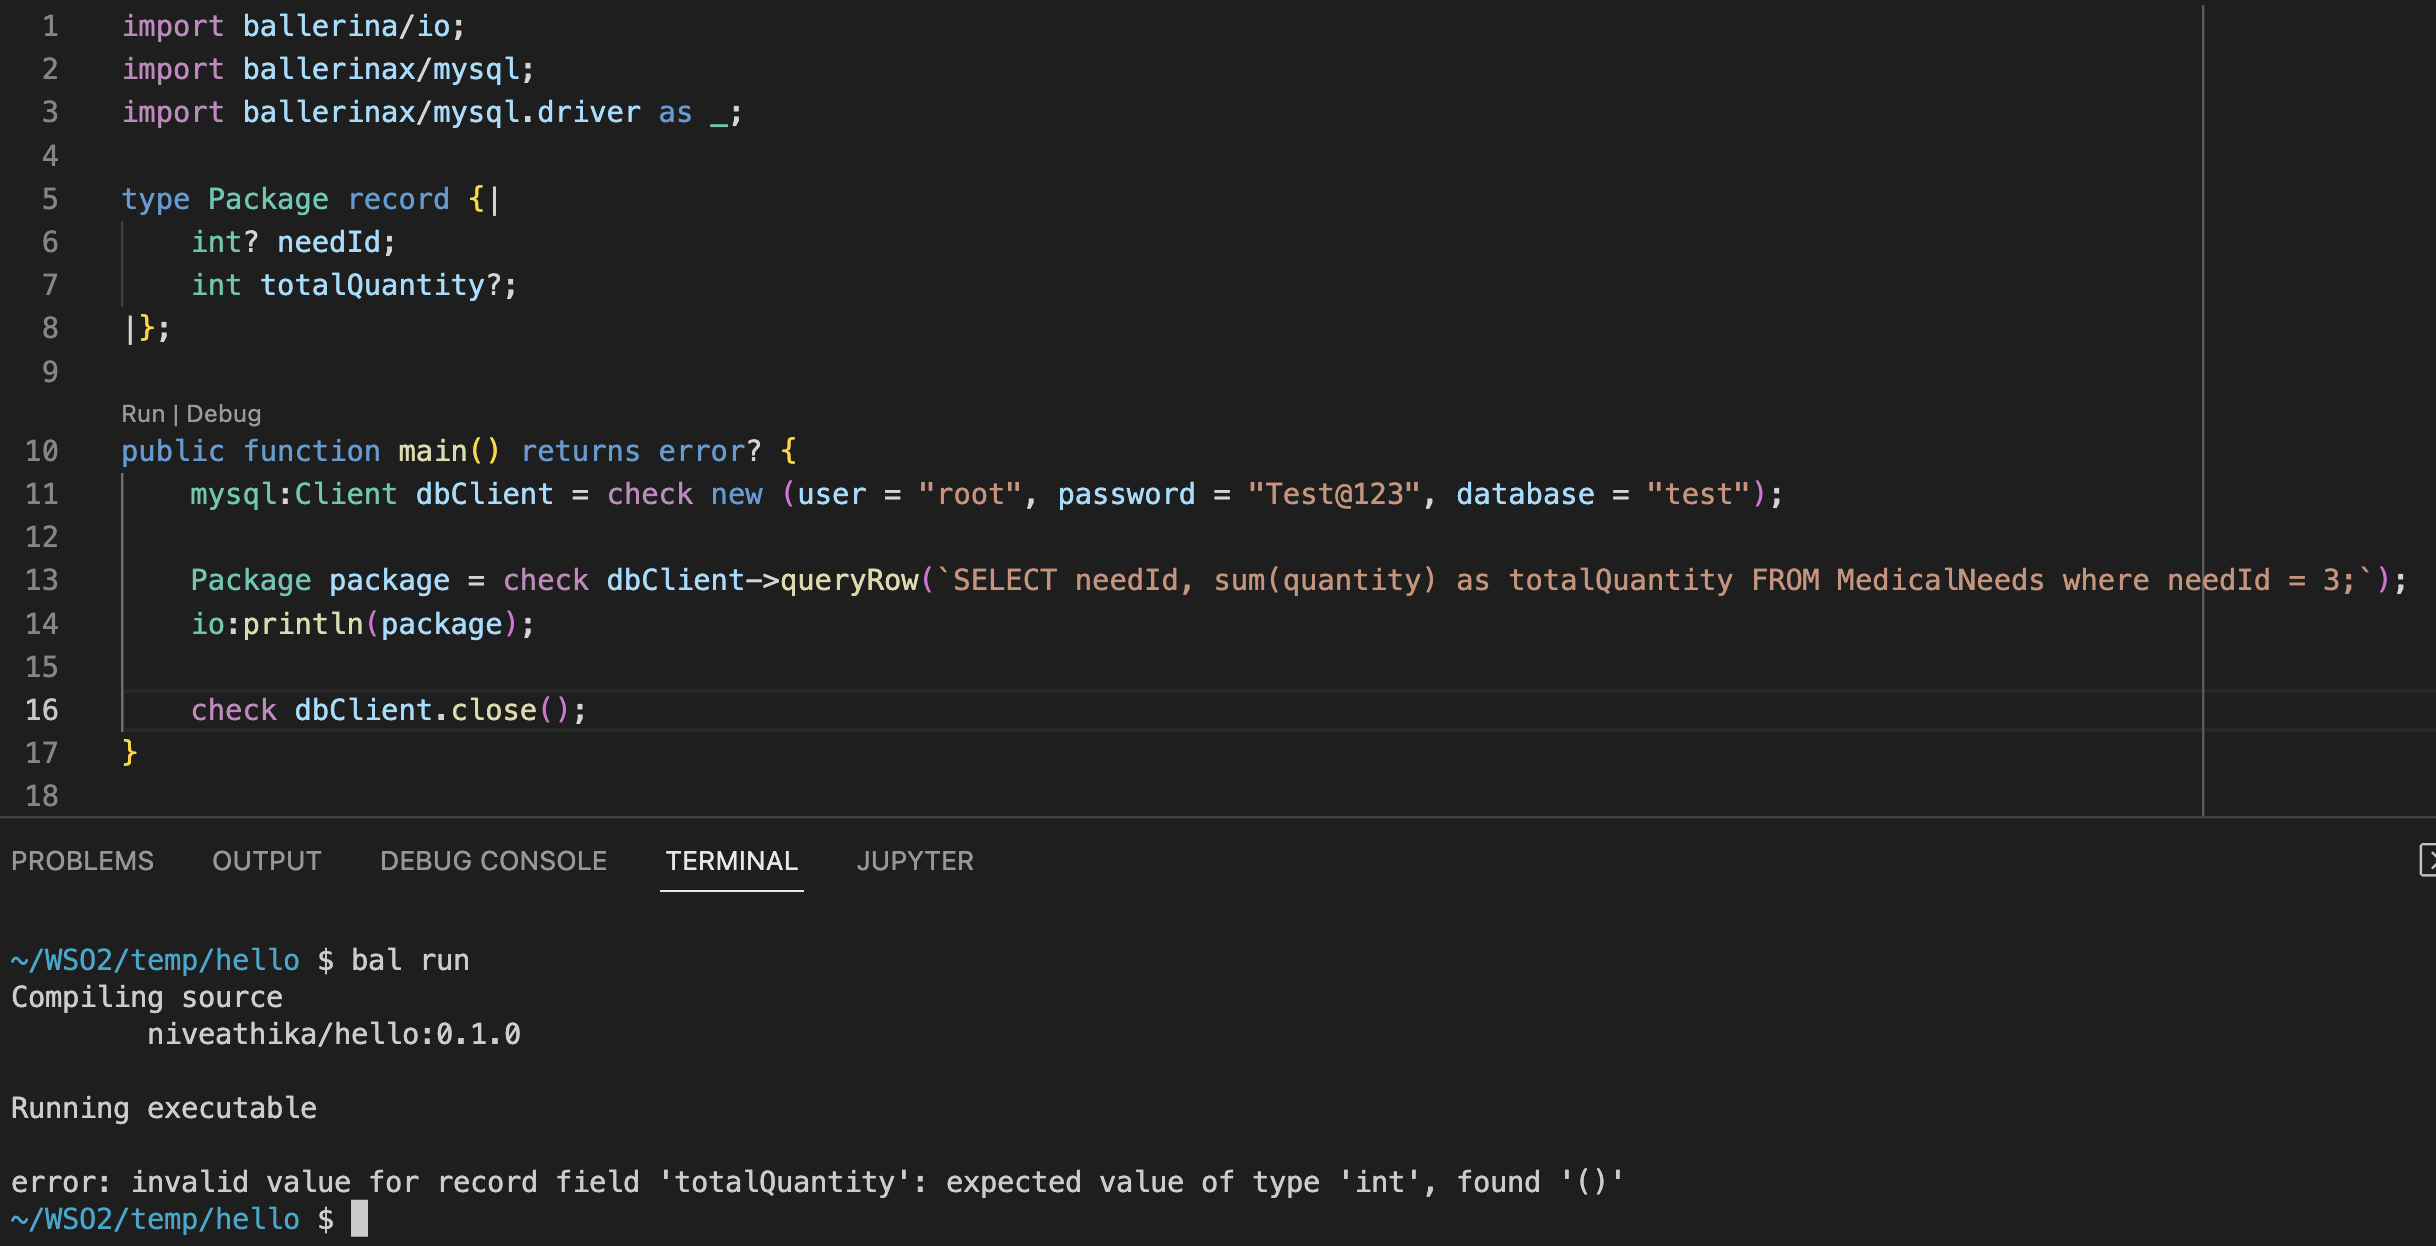The height and width of the screenshot is (1246, 2436).
Task: Select the DEBUG CONSOLE tab
Action: 492,860
